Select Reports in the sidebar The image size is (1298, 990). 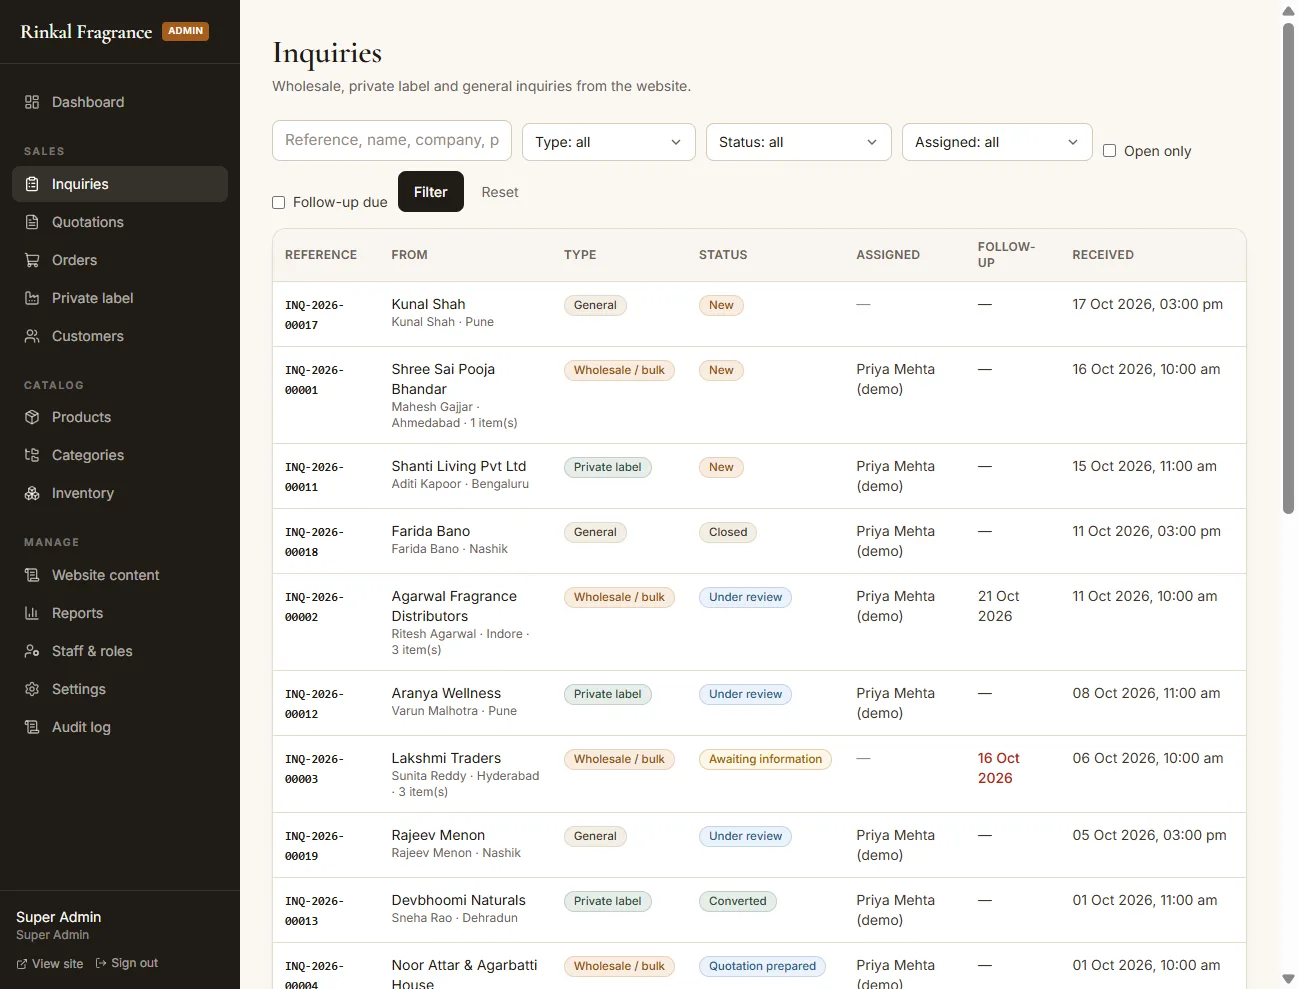(x=120, y=613)
